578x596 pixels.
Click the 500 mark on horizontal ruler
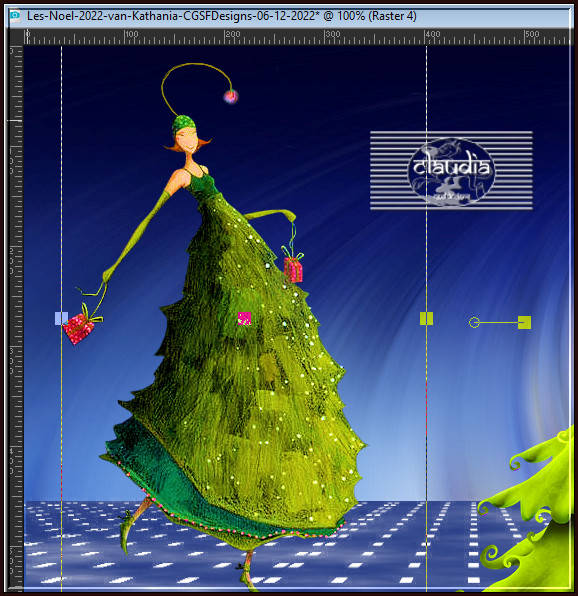532,34
